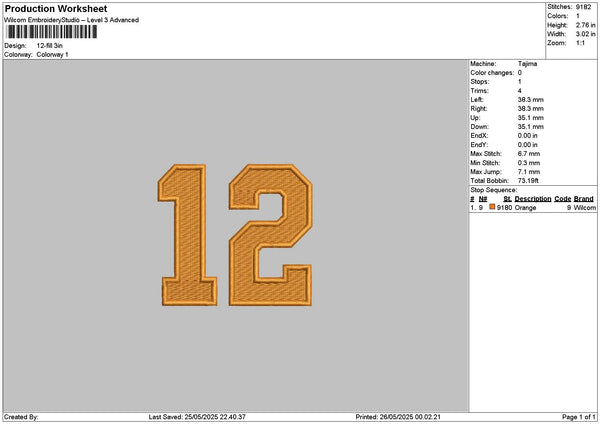The width and height of the screenshot is (600, 424).
Task: Click the Printed timestamp in footer
Action: coord(398,417)
